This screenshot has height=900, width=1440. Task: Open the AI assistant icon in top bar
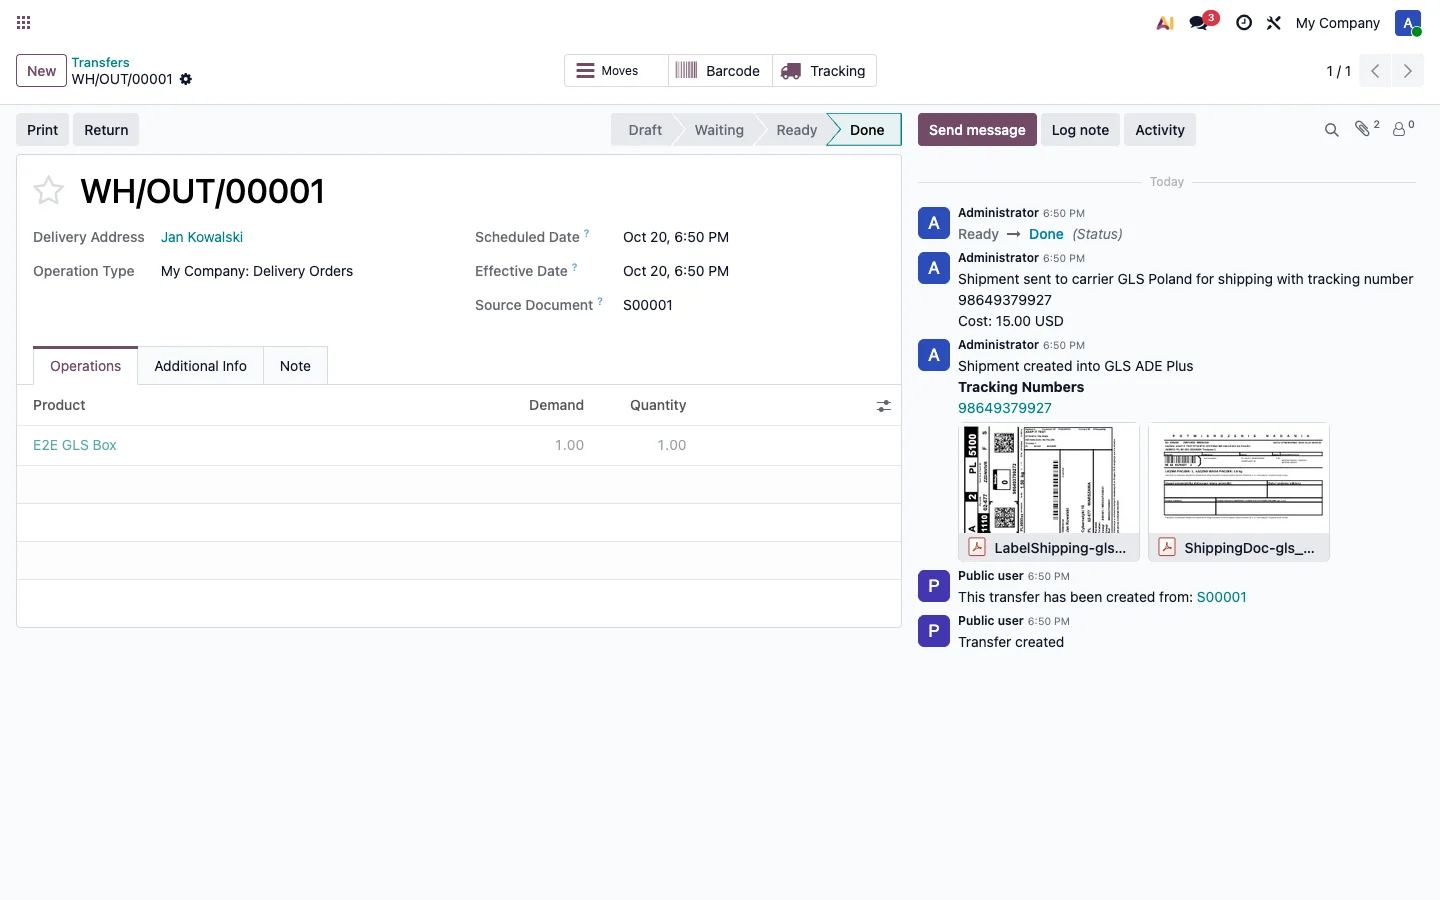point(1165,23)
